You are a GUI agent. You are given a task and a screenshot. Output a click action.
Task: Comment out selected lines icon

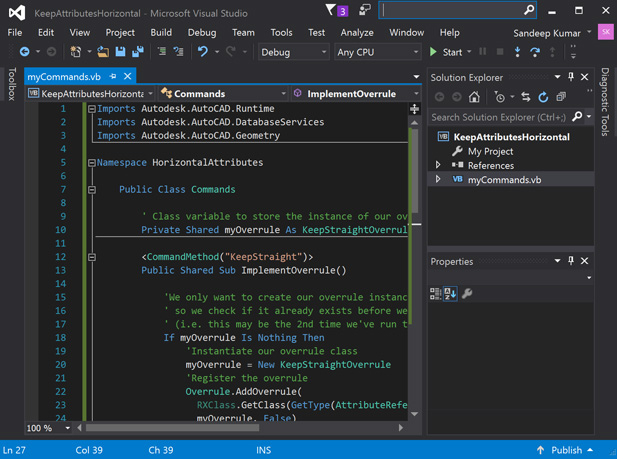pyautogui.click(x=162, y=52)
